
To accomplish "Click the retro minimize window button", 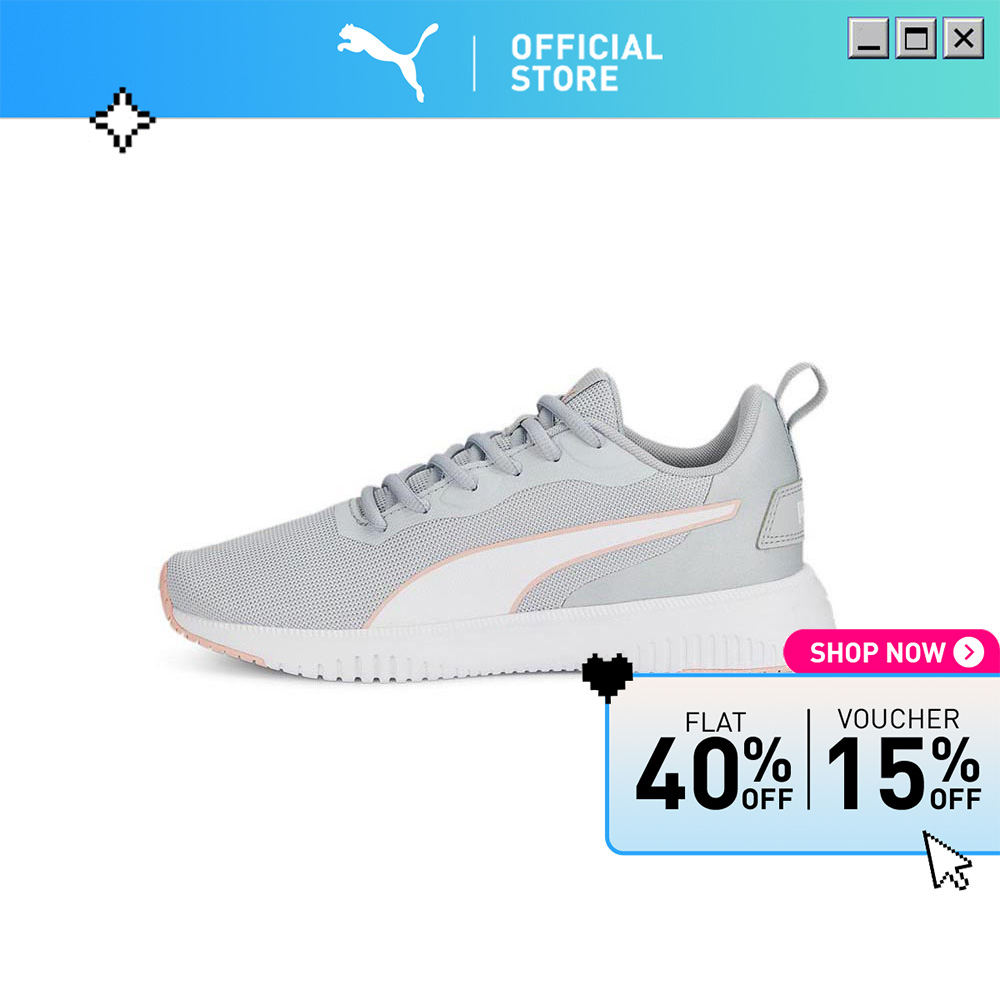I will coord(868,38).
